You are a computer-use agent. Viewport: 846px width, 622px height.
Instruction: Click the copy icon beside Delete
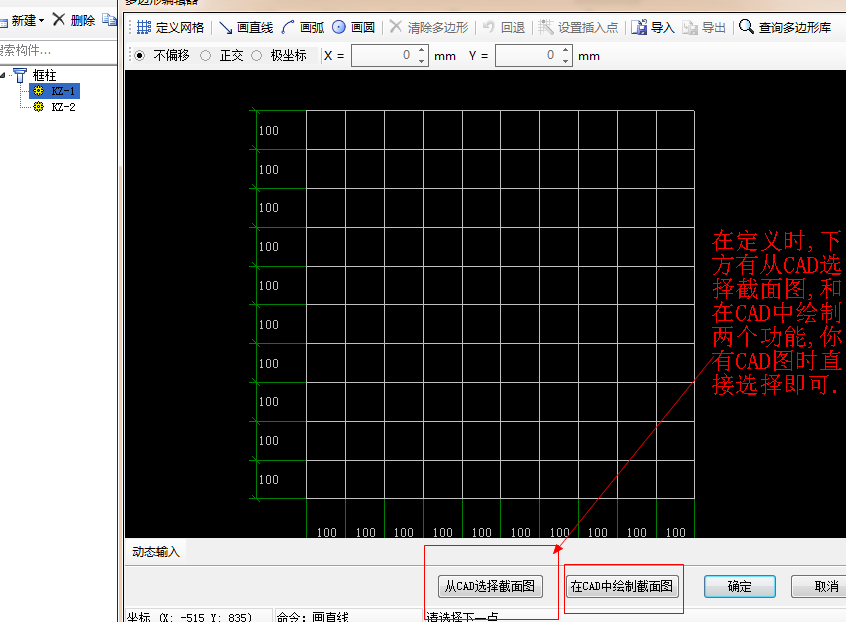pos(110,20)
